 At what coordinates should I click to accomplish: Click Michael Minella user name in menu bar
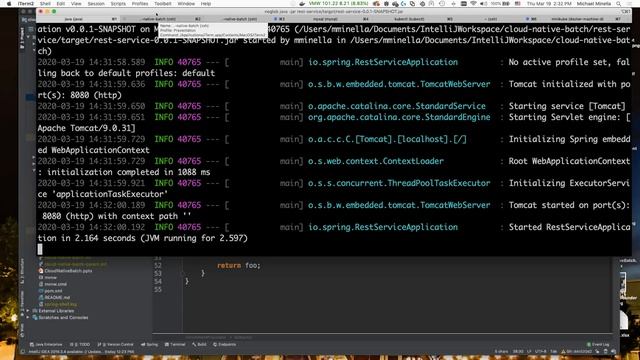pyautogui.click(x=593, y=4)
